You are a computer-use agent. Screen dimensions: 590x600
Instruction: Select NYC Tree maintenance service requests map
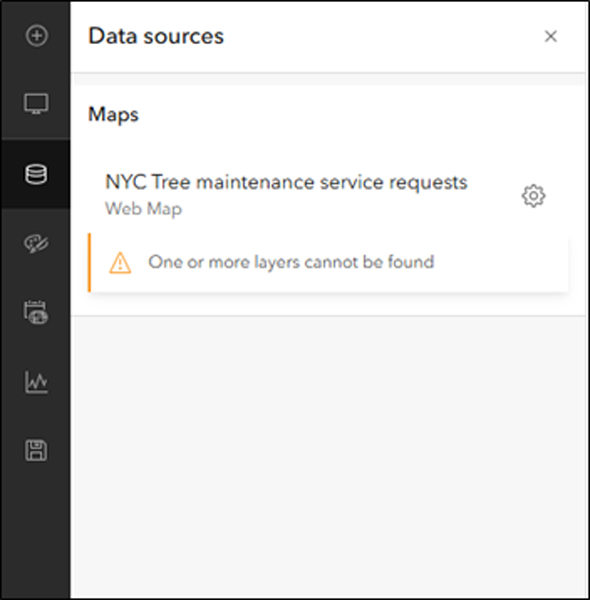[286, 182]
